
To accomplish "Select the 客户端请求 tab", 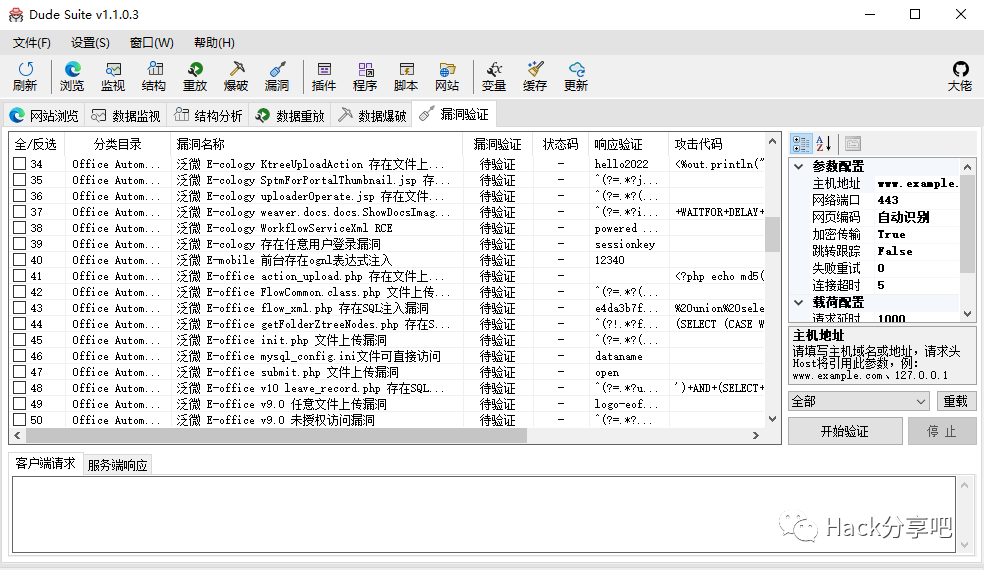I will coord(45,463).
